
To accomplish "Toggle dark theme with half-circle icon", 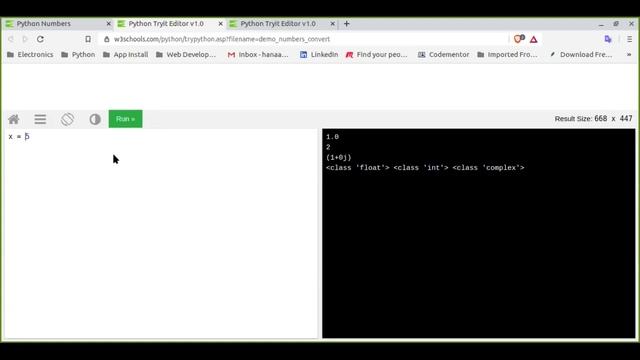I will (x=95, y=119).
